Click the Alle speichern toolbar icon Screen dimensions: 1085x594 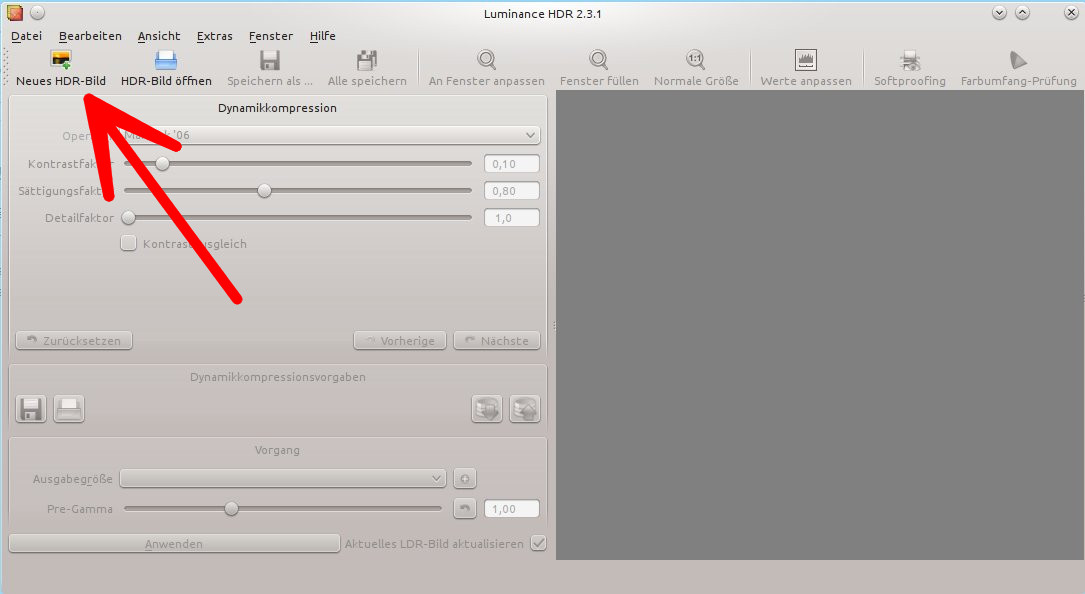coord(367,60)
